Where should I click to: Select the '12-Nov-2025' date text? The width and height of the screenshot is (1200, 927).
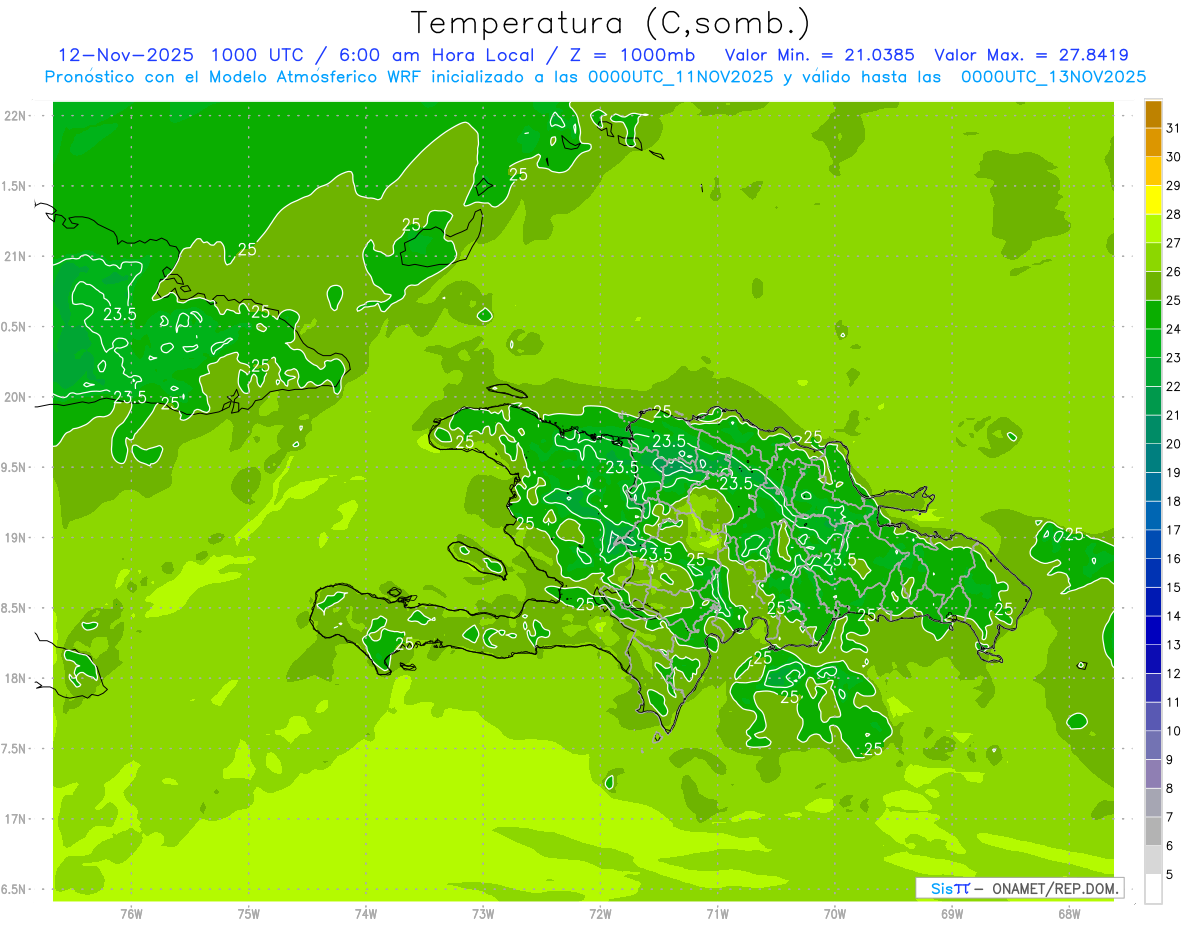tap(125, 55)
